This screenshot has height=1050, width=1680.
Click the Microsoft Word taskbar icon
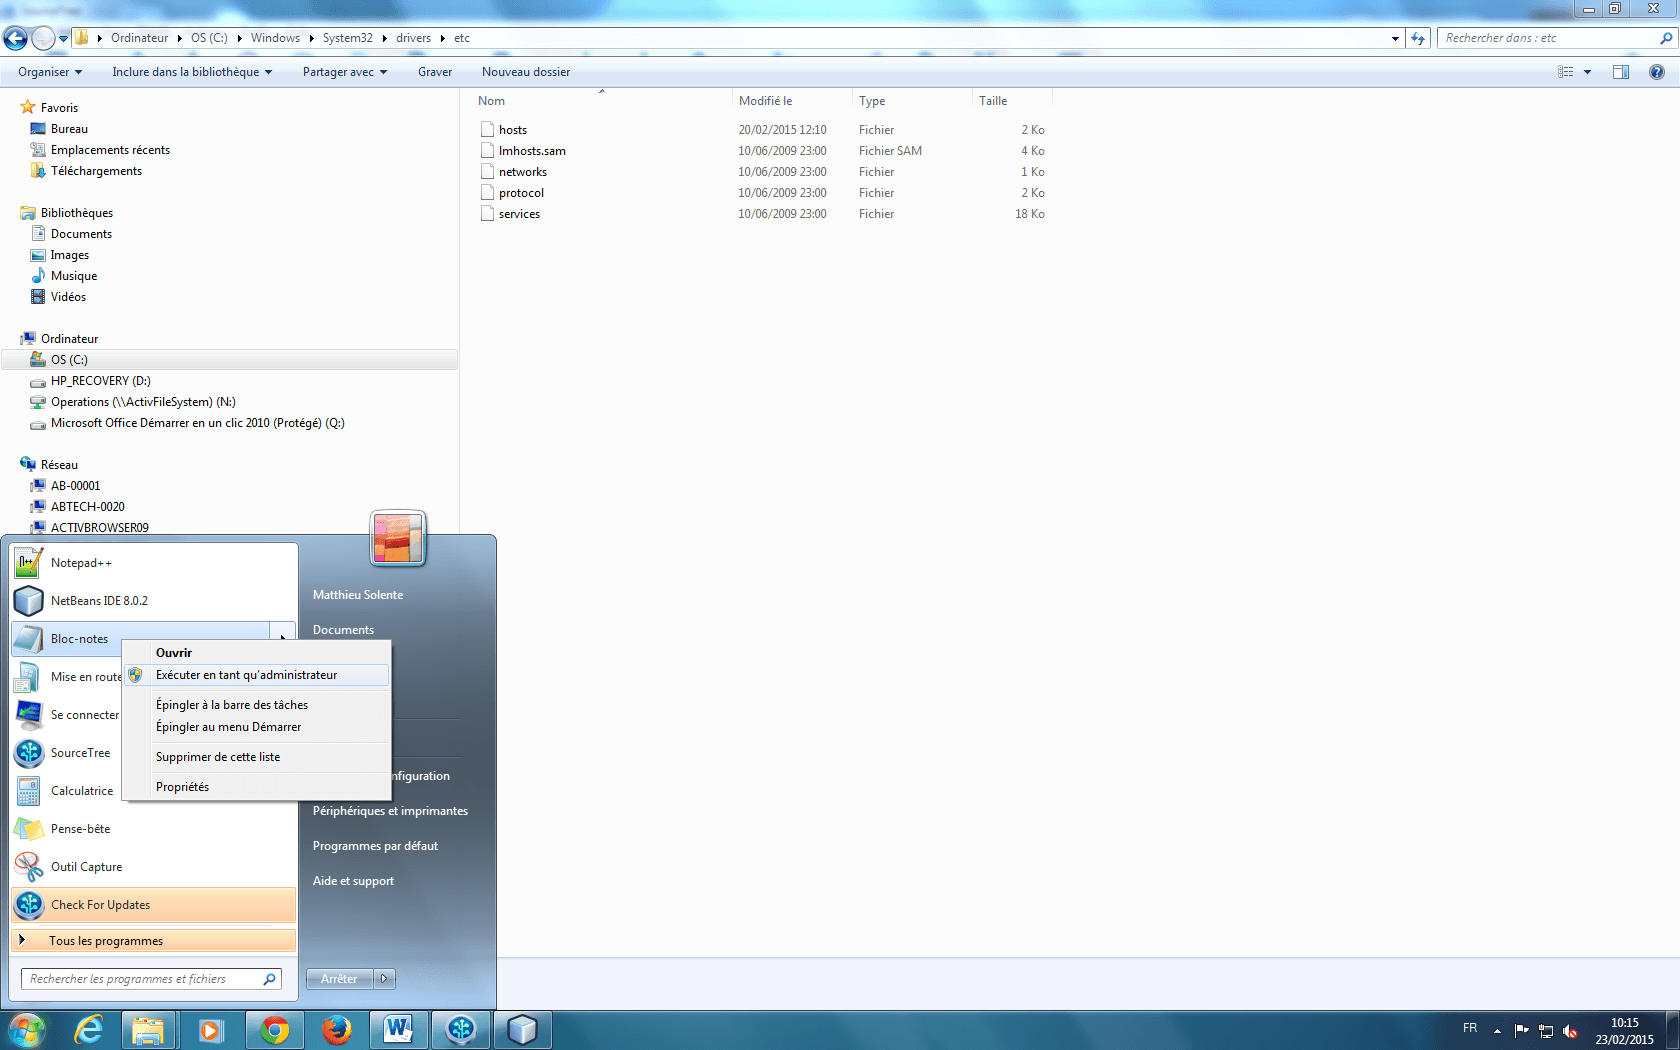pyautogui.click(x=398, y=1030)
